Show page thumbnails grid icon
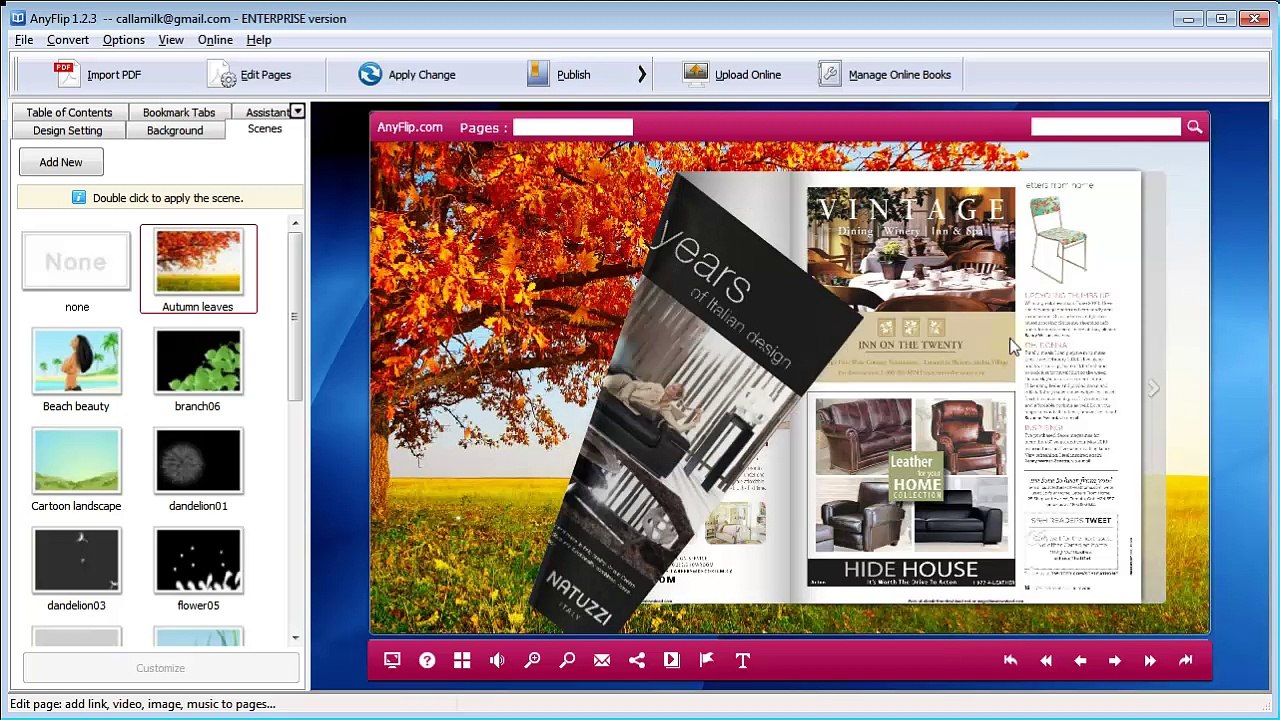 pos(462,660)
